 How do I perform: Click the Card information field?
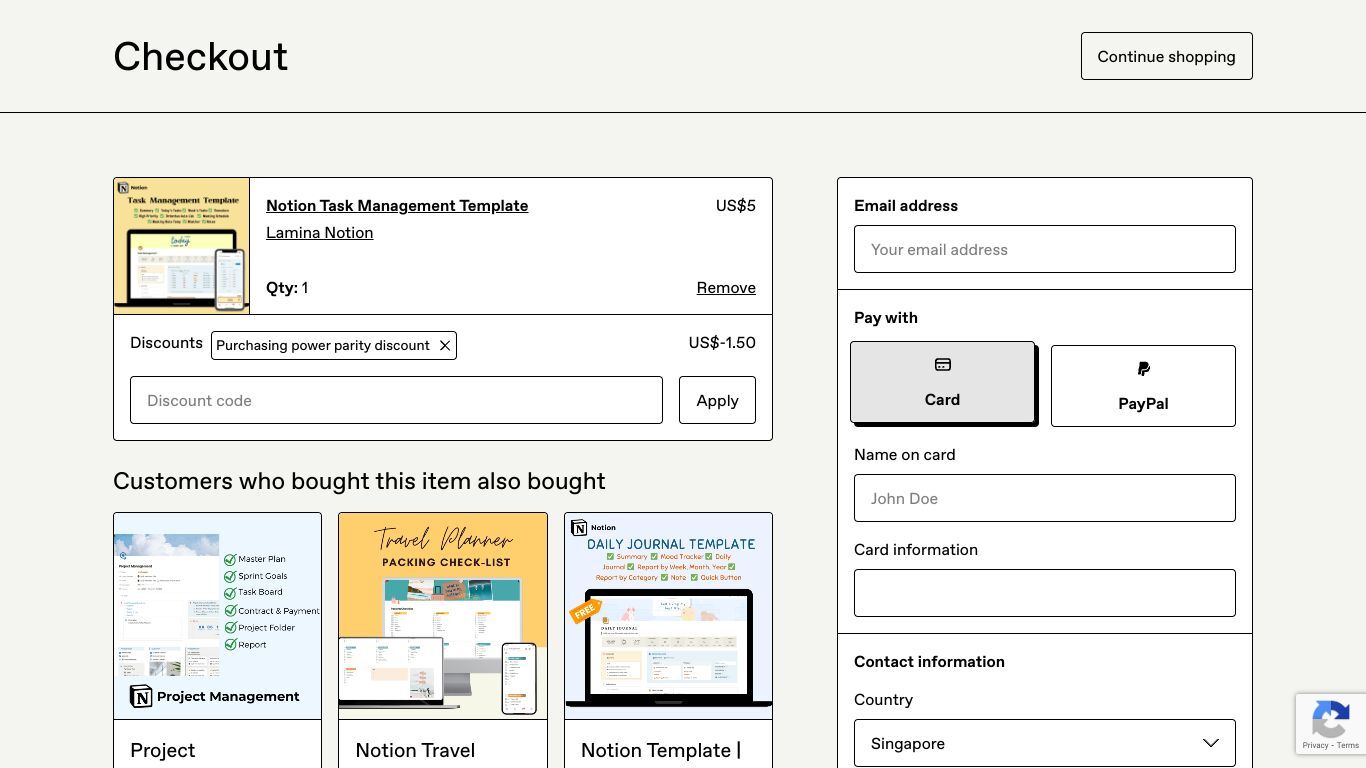click(1045, 593)
